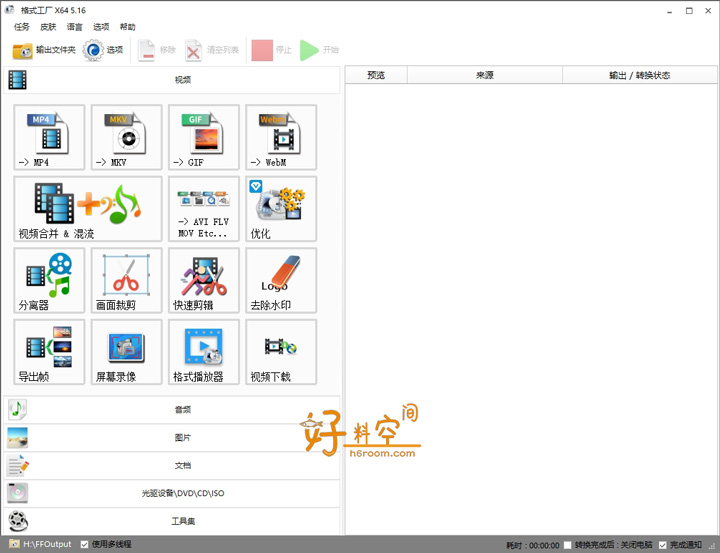Open the 导出帧 export frames tool
This screenshot has width=720, height=553.
click(x=49, y=352)
